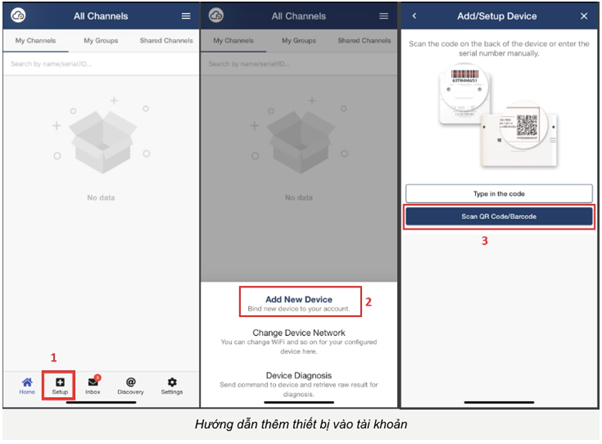Image resolution: width=602 pixels, height=444 pixels.
Task: Select Device Diagnosis option
Action: [x=299, y=384]
